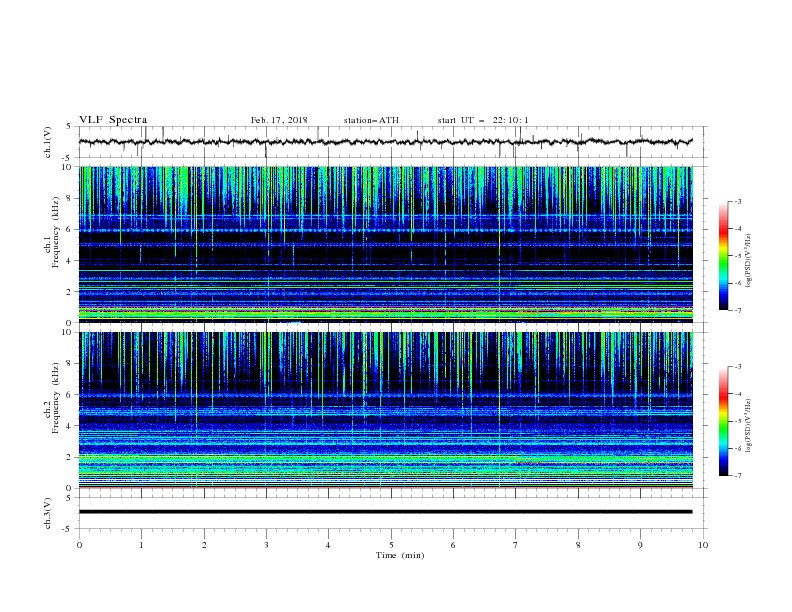The width and height of the screenshot is (792, 612).
Task: Click the time axis tick label '3'
Action: pos(266,545)
